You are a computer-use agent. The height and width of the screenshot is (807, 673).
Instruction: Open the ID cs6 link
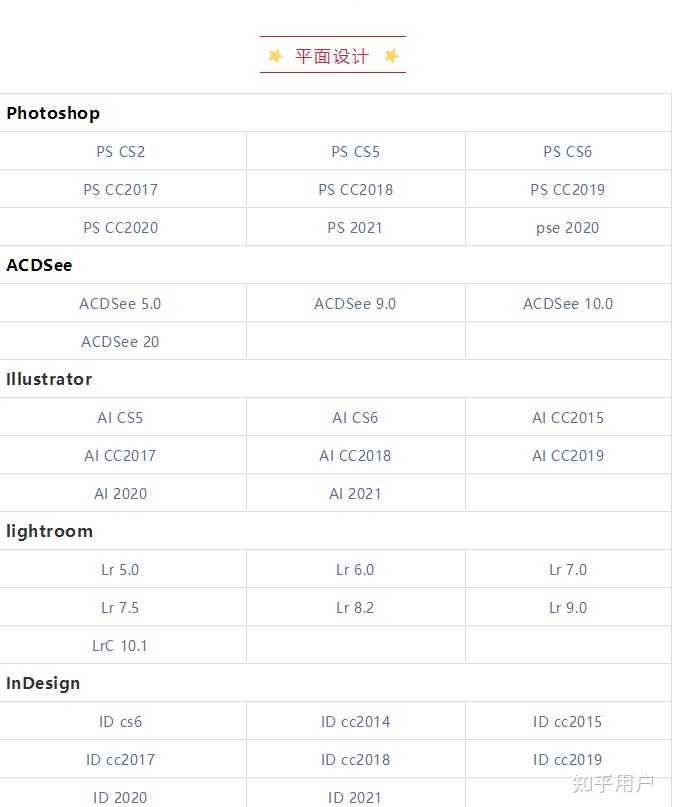pyautogui.click(x=120, y=722)
